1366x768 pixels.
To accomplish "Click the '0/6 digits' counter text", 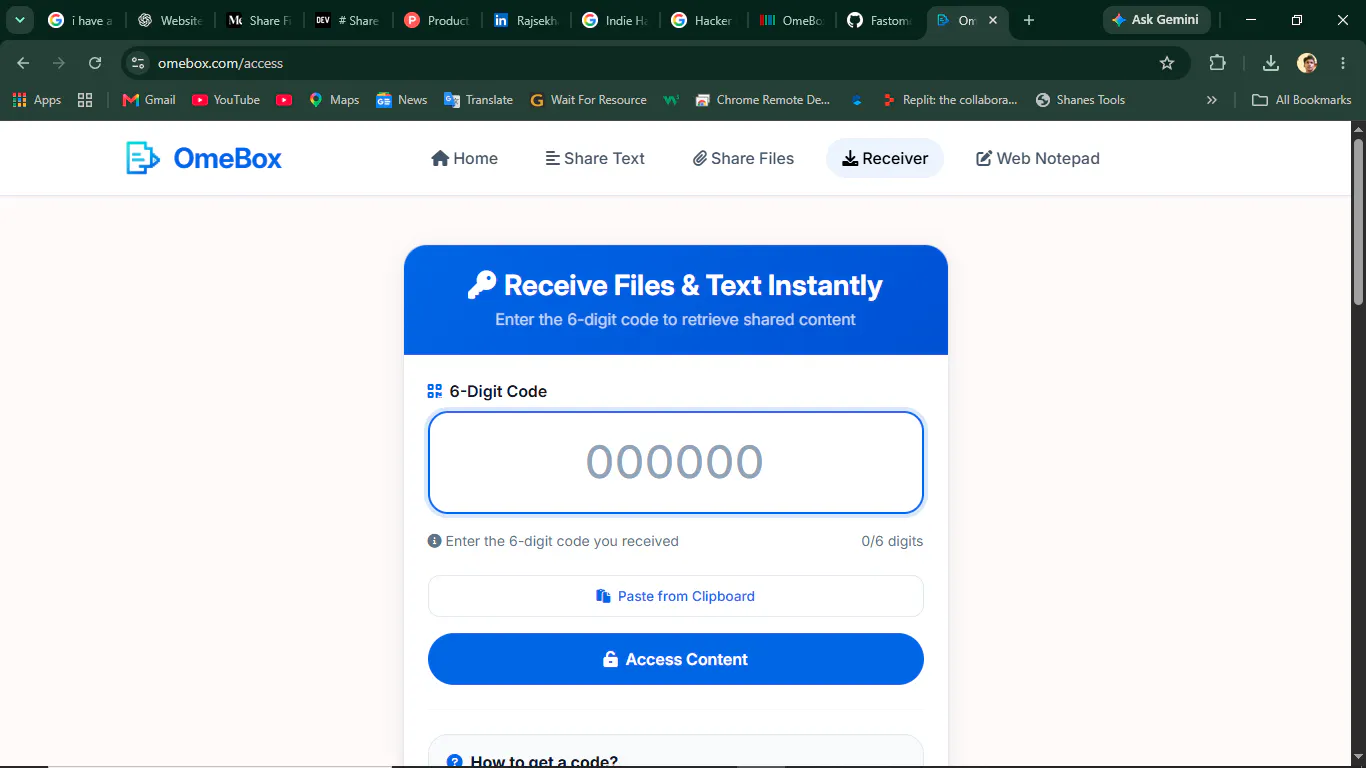I will (892, 541).
